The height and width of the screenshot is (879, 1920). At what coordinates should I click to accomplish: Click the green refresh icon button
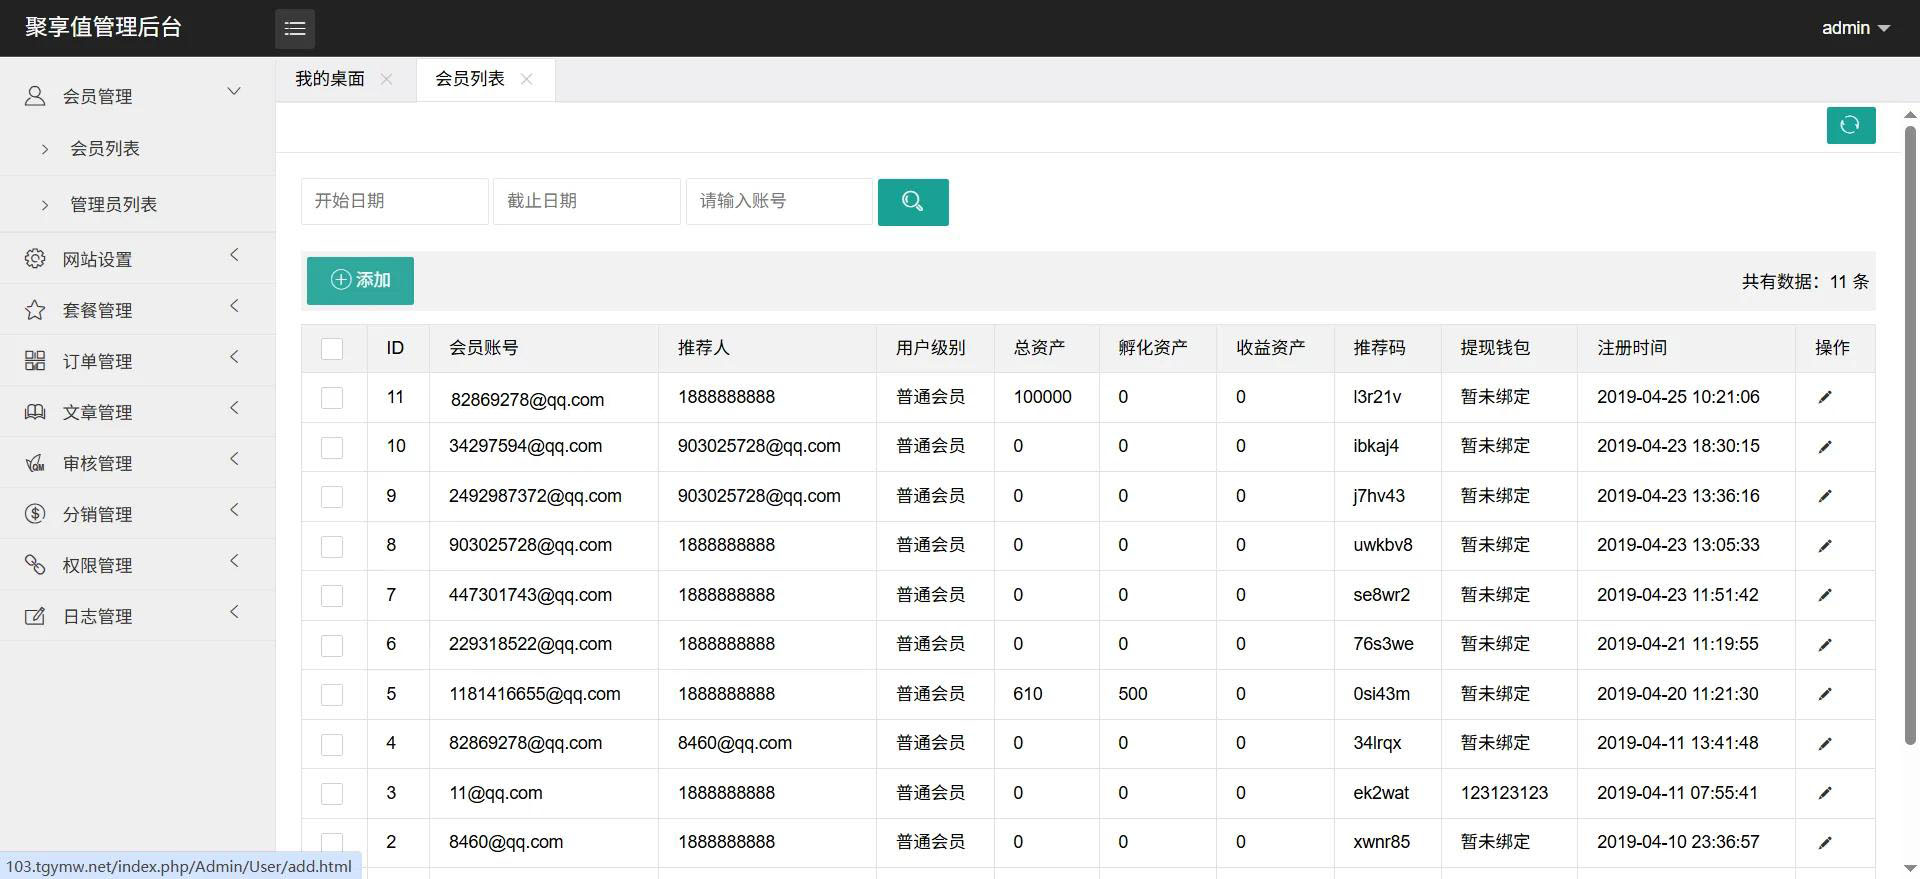click(x=1850, y=125)
